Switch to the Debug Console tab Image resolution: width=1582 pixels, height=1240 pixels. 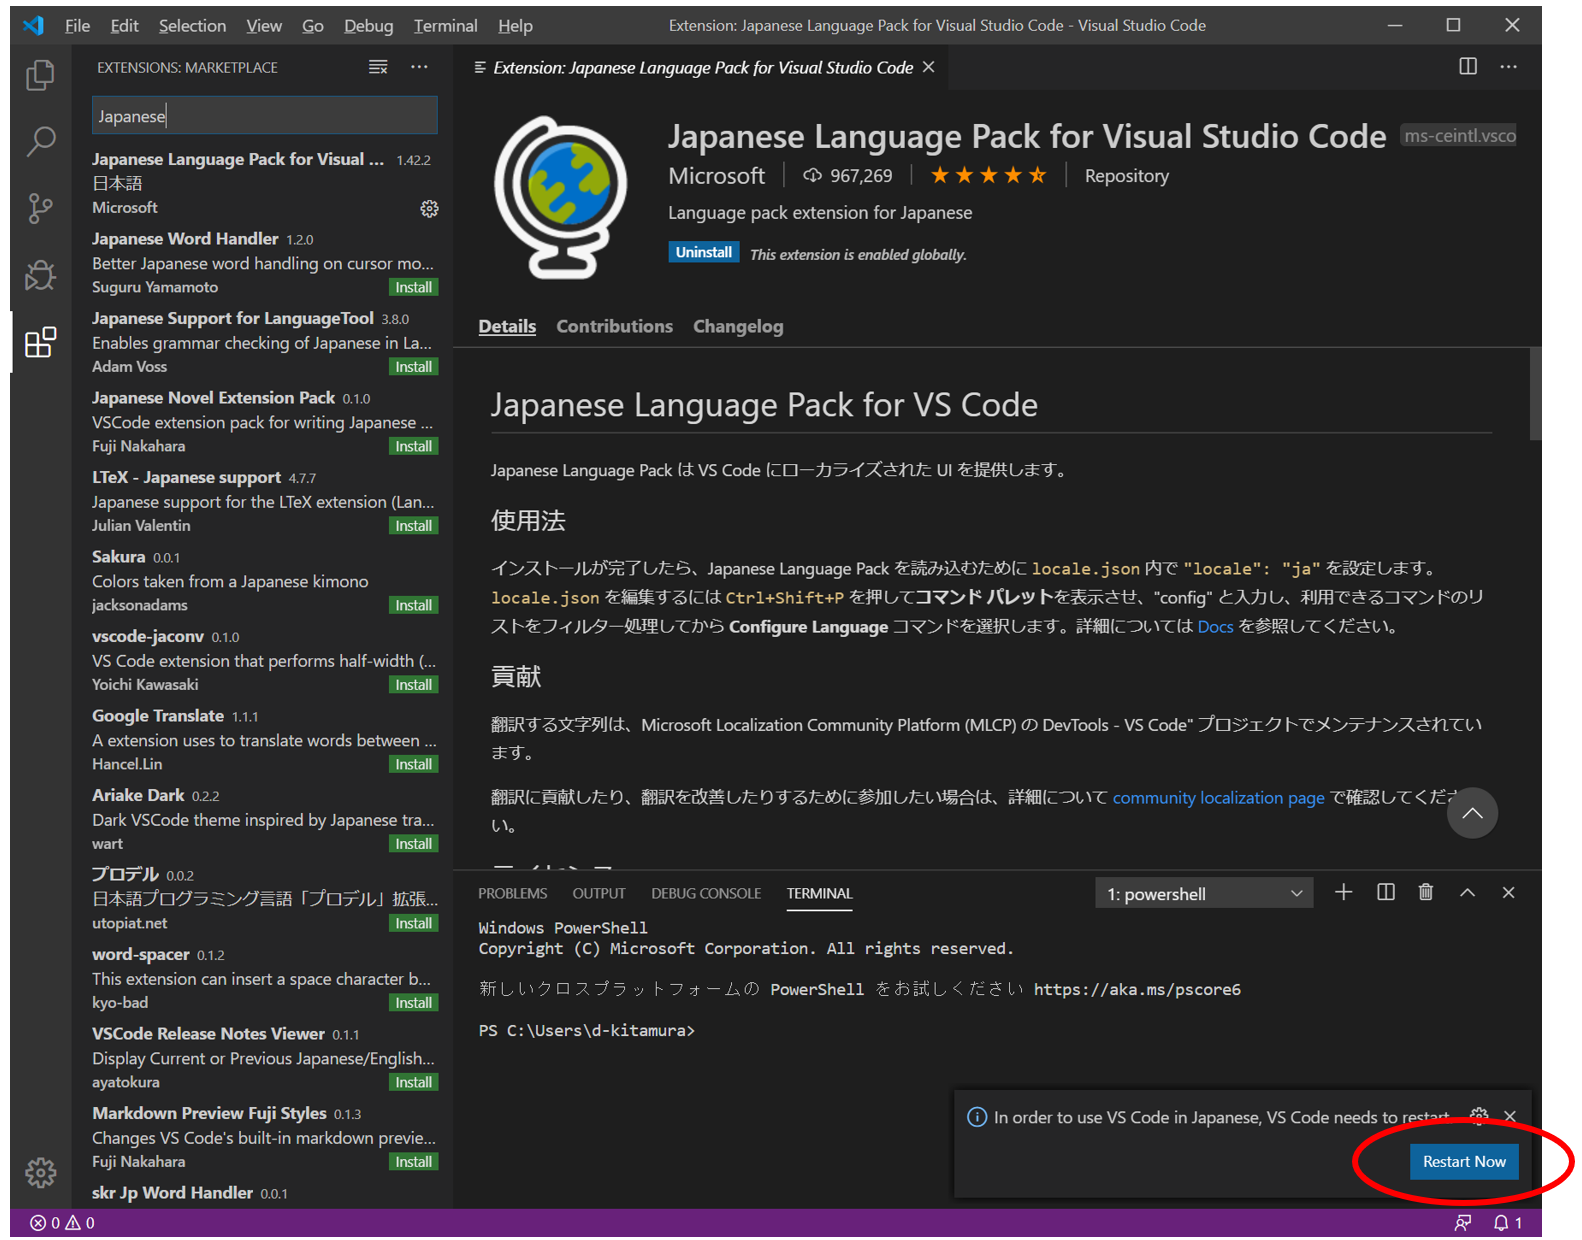pyautogui.click(x=706, y=893)
